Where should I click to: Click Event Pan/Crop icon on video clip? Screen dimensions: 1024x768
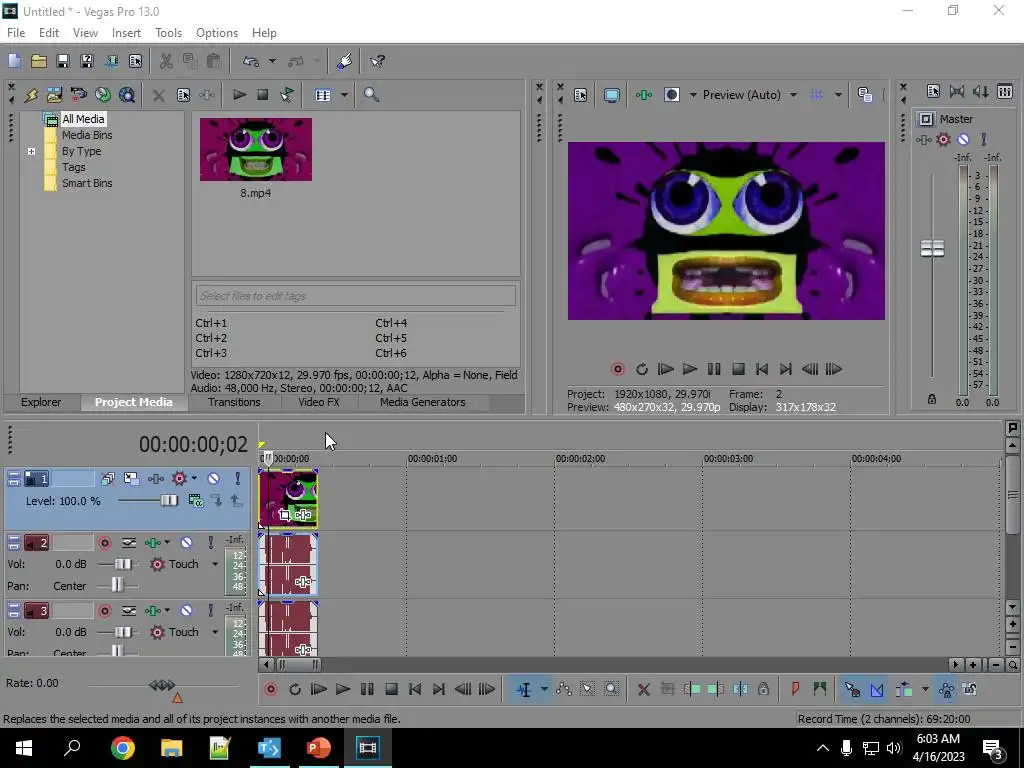point(284,515)
